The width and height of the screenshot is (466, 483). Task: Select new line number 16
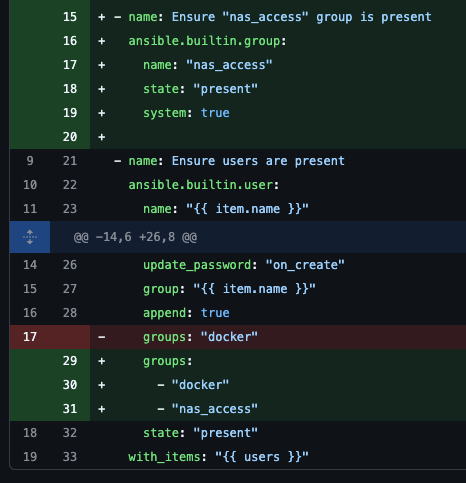pos(70,41)
